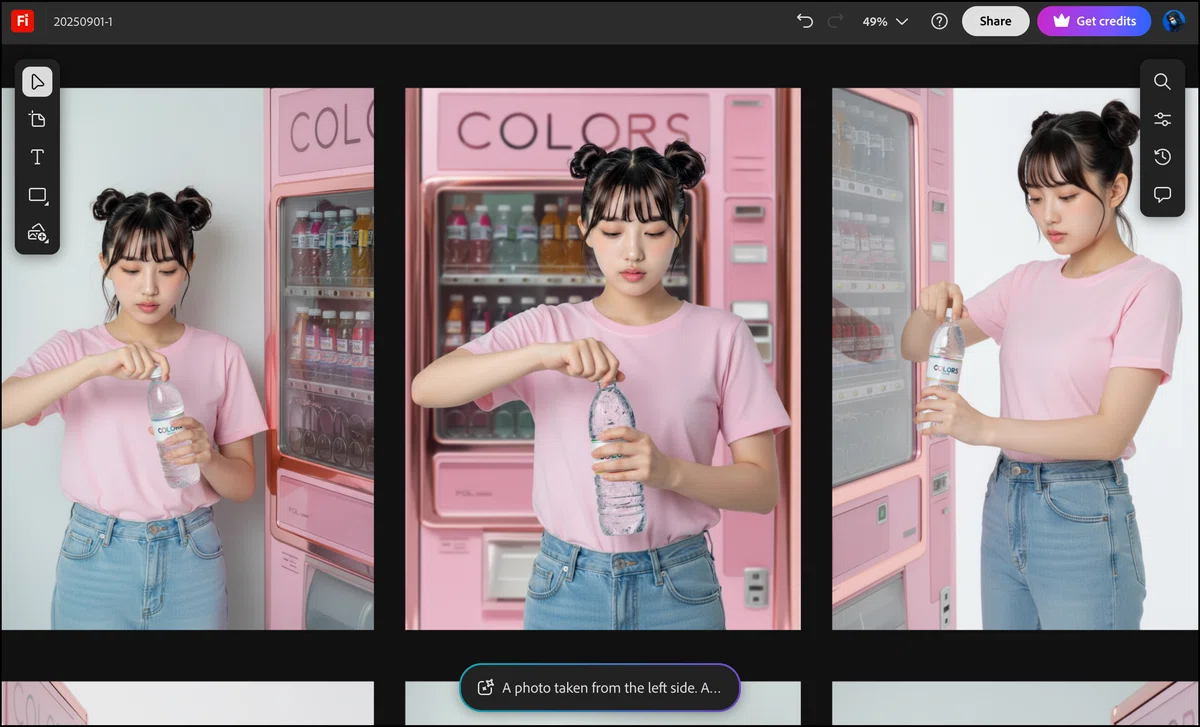Click the Share button
The height and width of the screenshot is (727, 1200).
pos(995,21)
